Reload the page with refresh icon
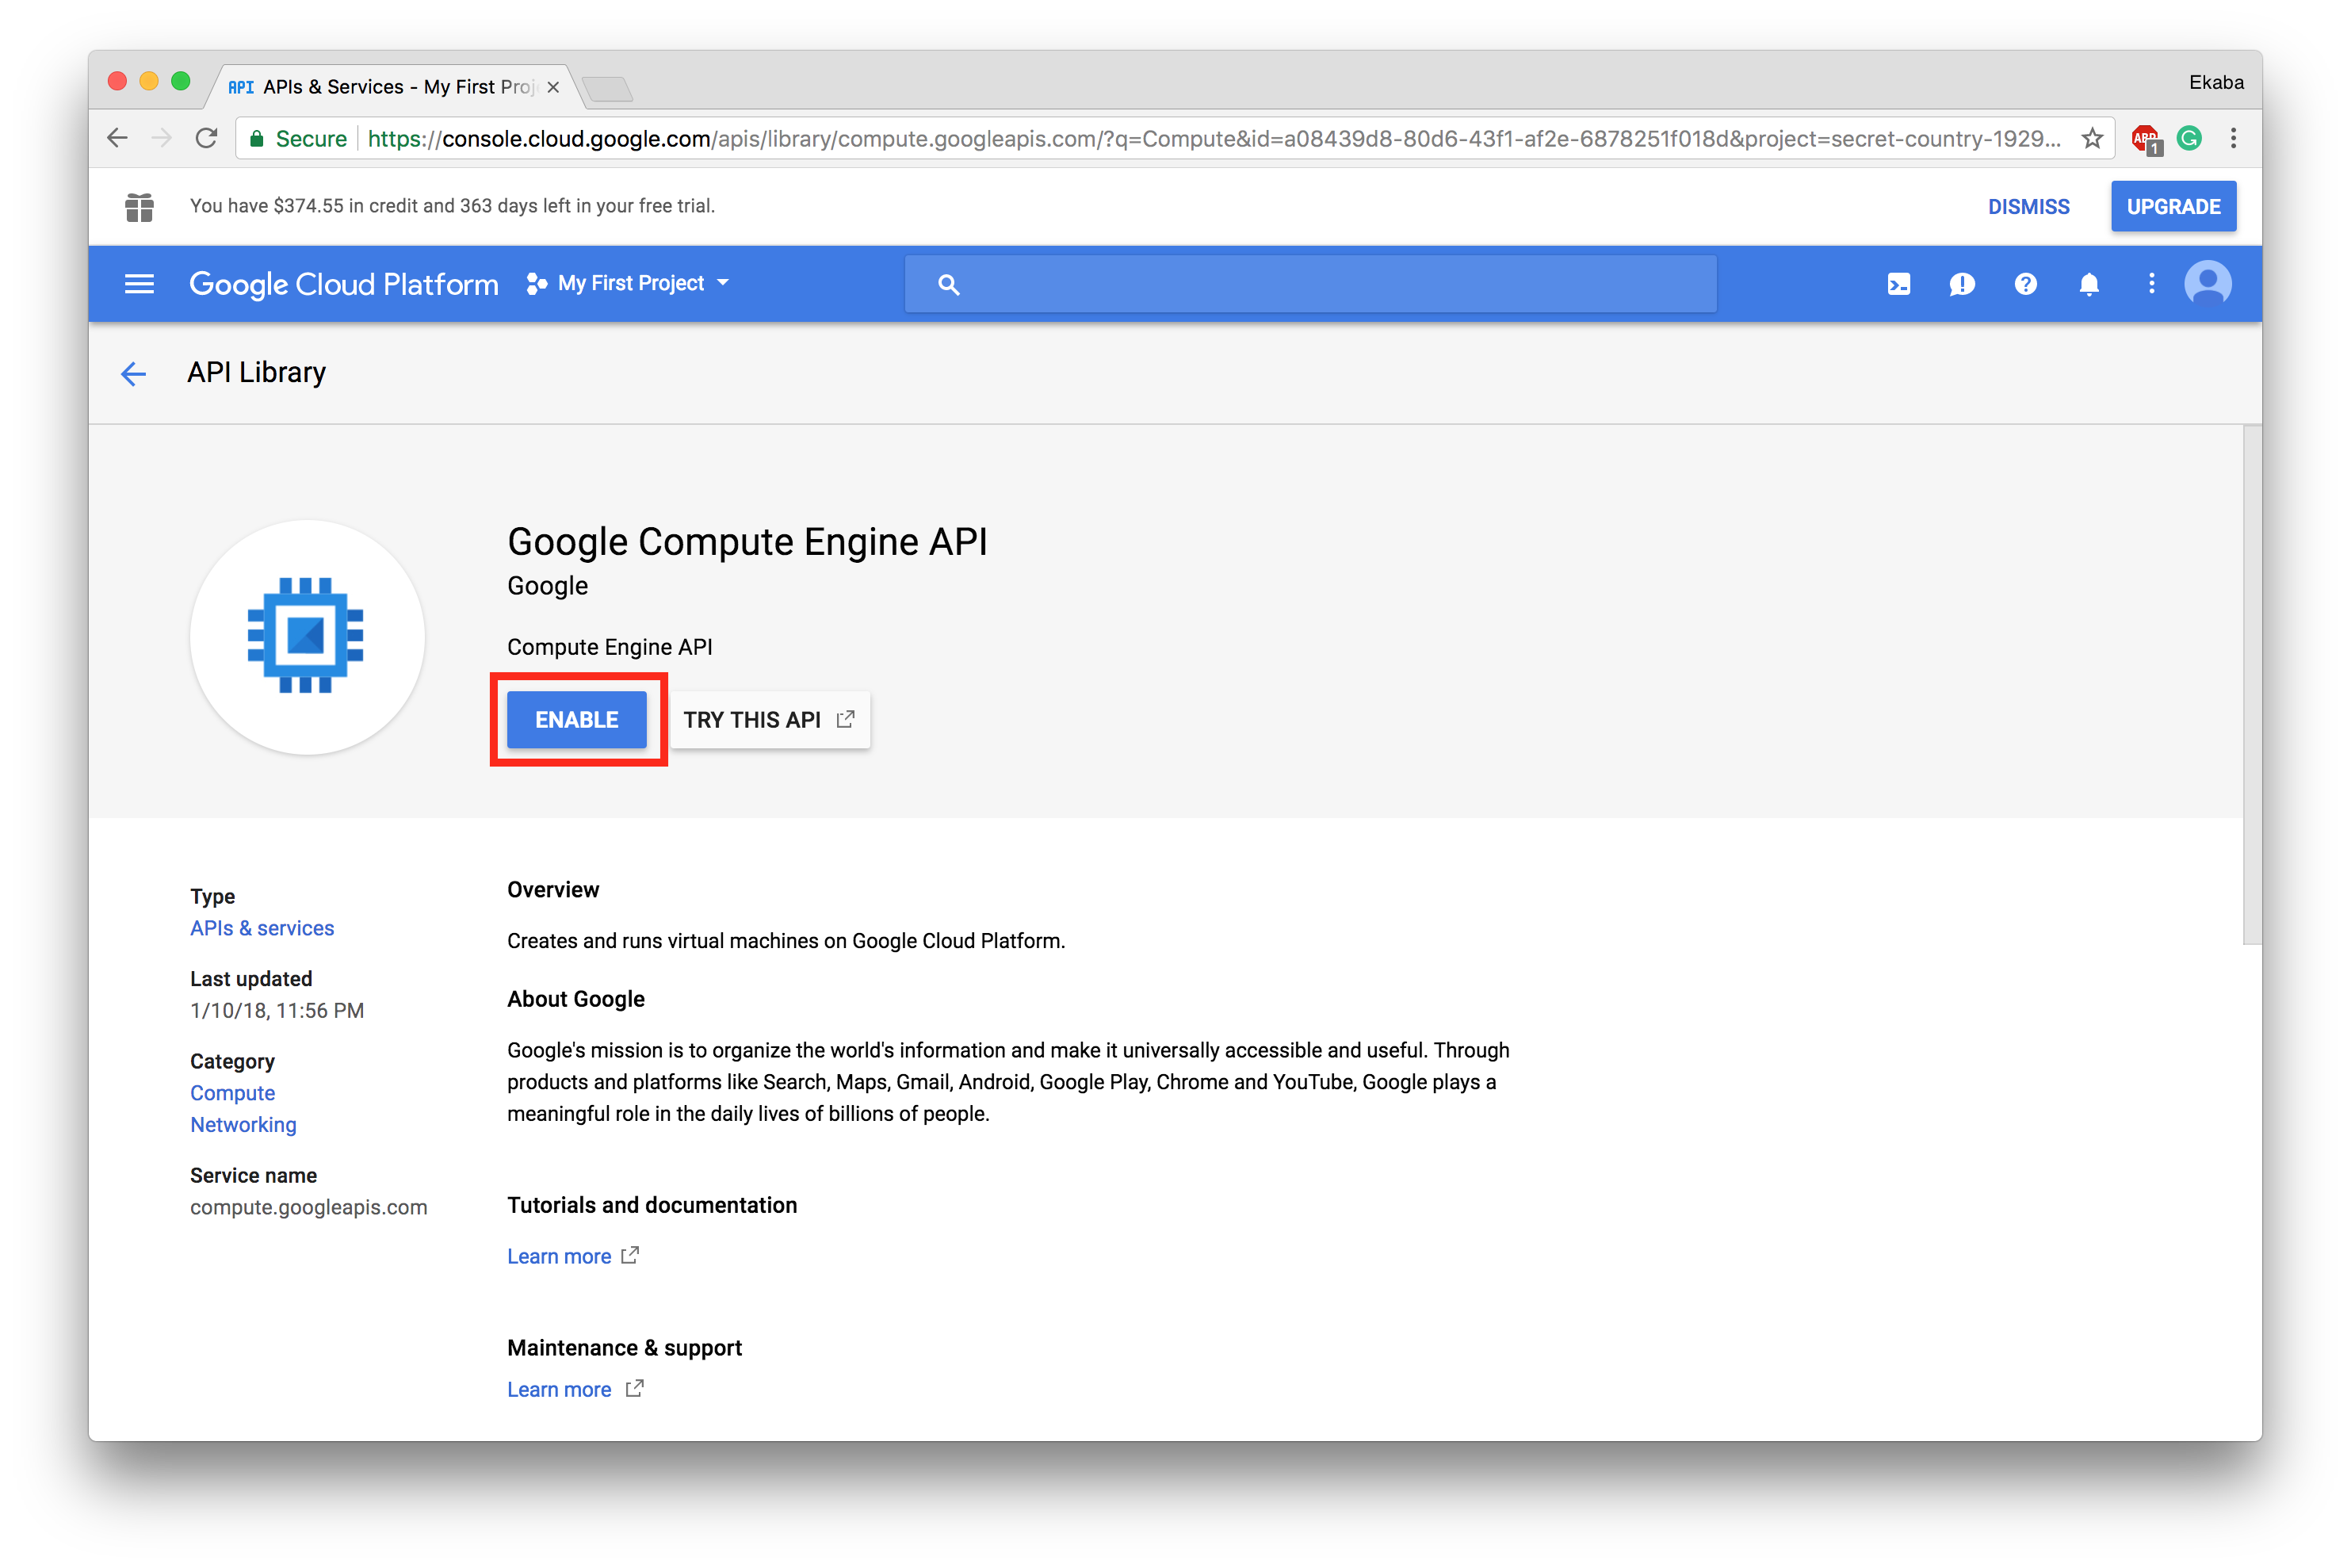 (206, 138)
